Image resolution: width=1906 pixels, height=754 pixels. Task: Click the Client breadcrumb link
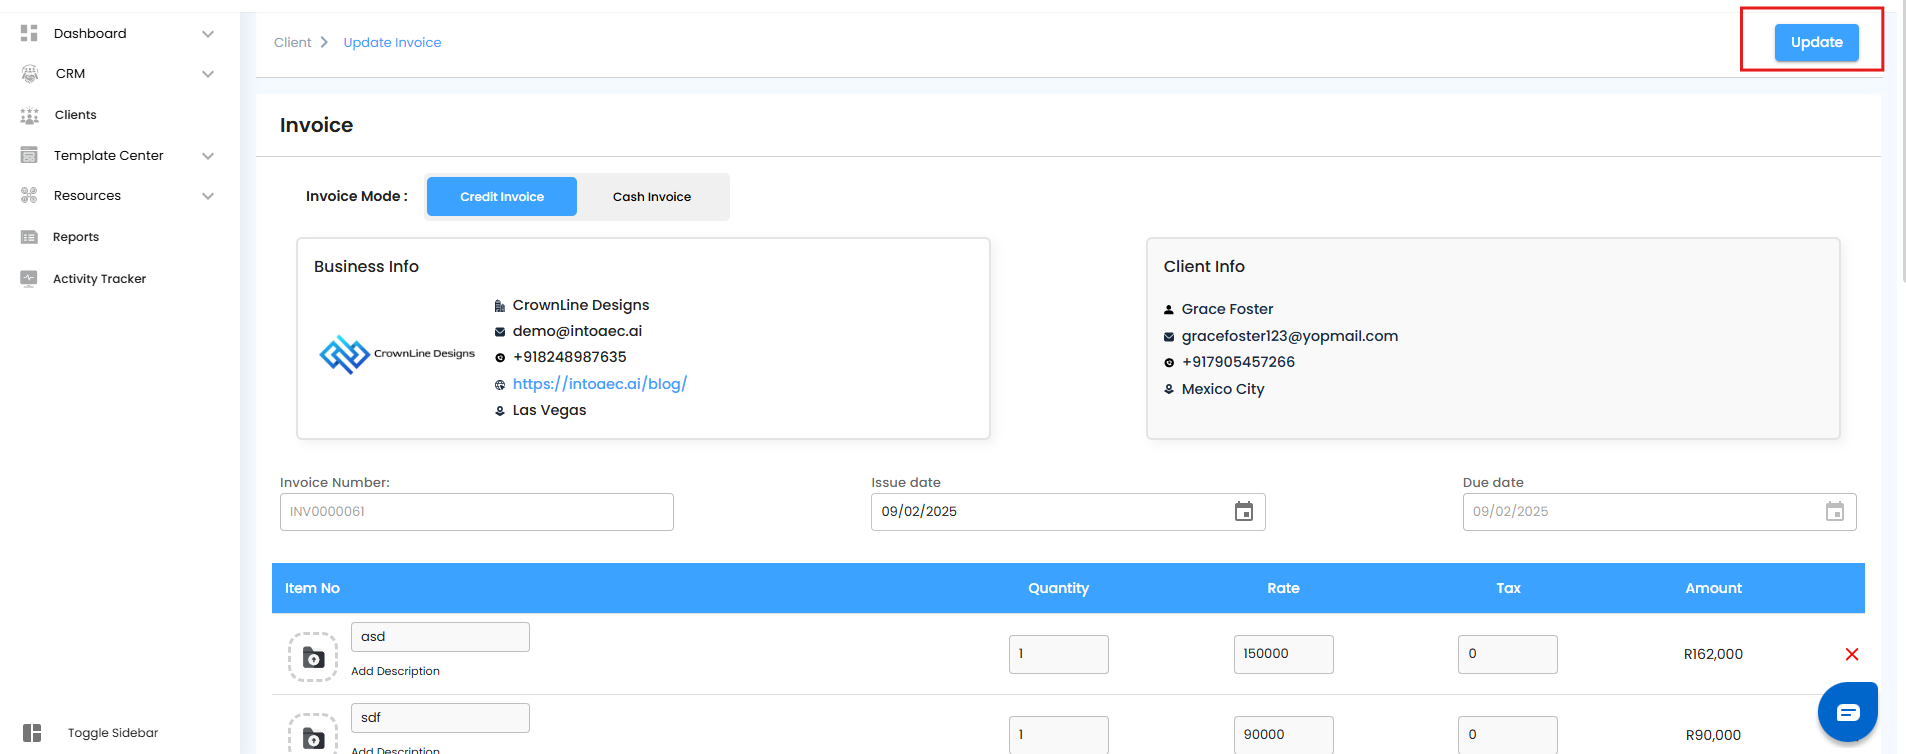292,42
